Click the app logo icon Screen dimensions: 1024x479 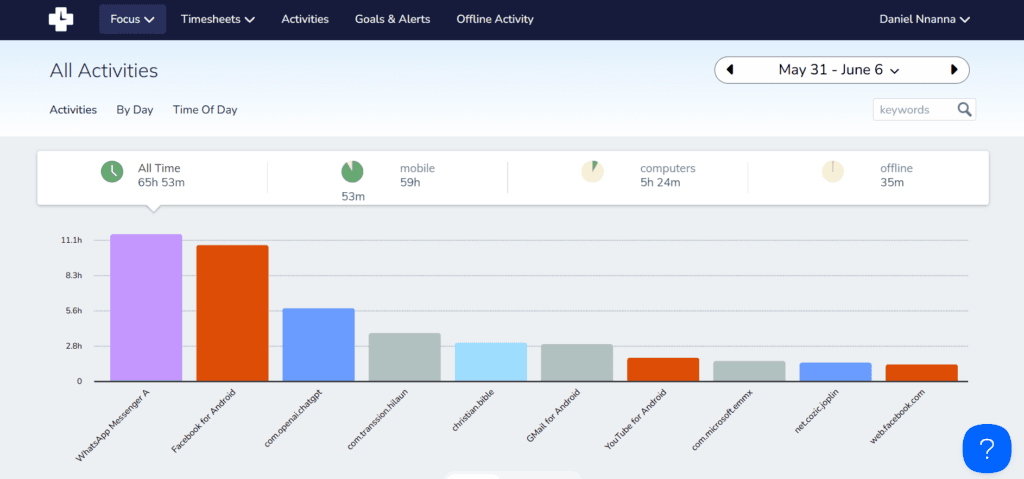tap(61, 19)
